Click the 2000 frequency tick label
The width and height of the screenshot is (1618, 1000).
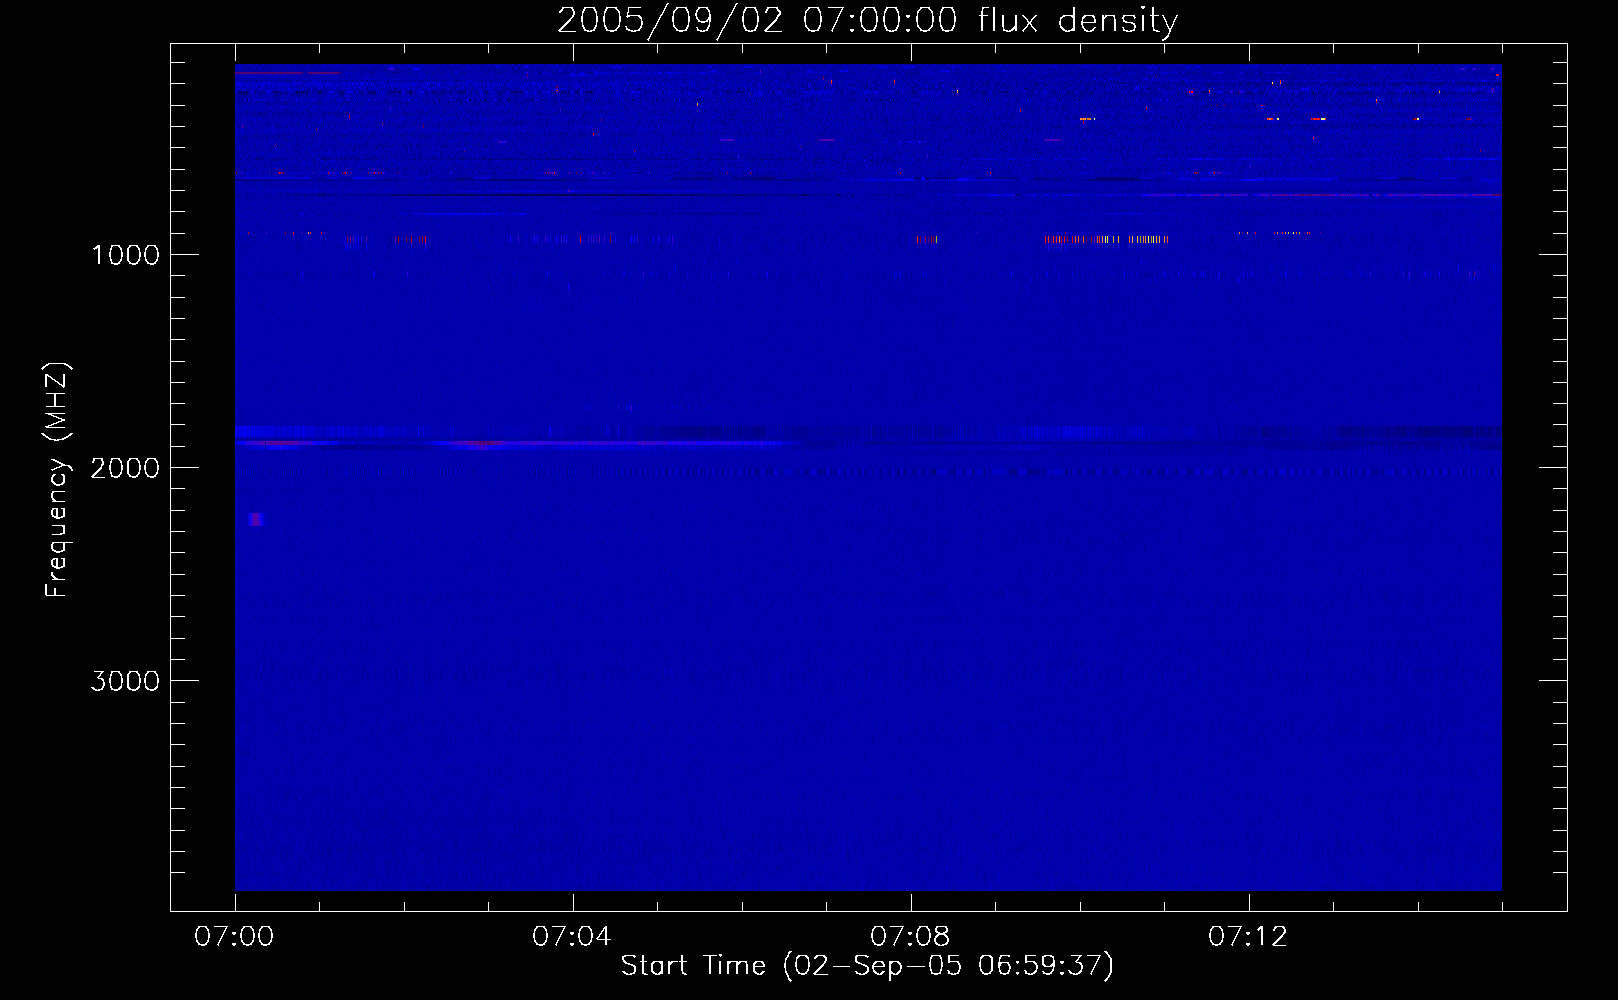click(x=125, y=468)
